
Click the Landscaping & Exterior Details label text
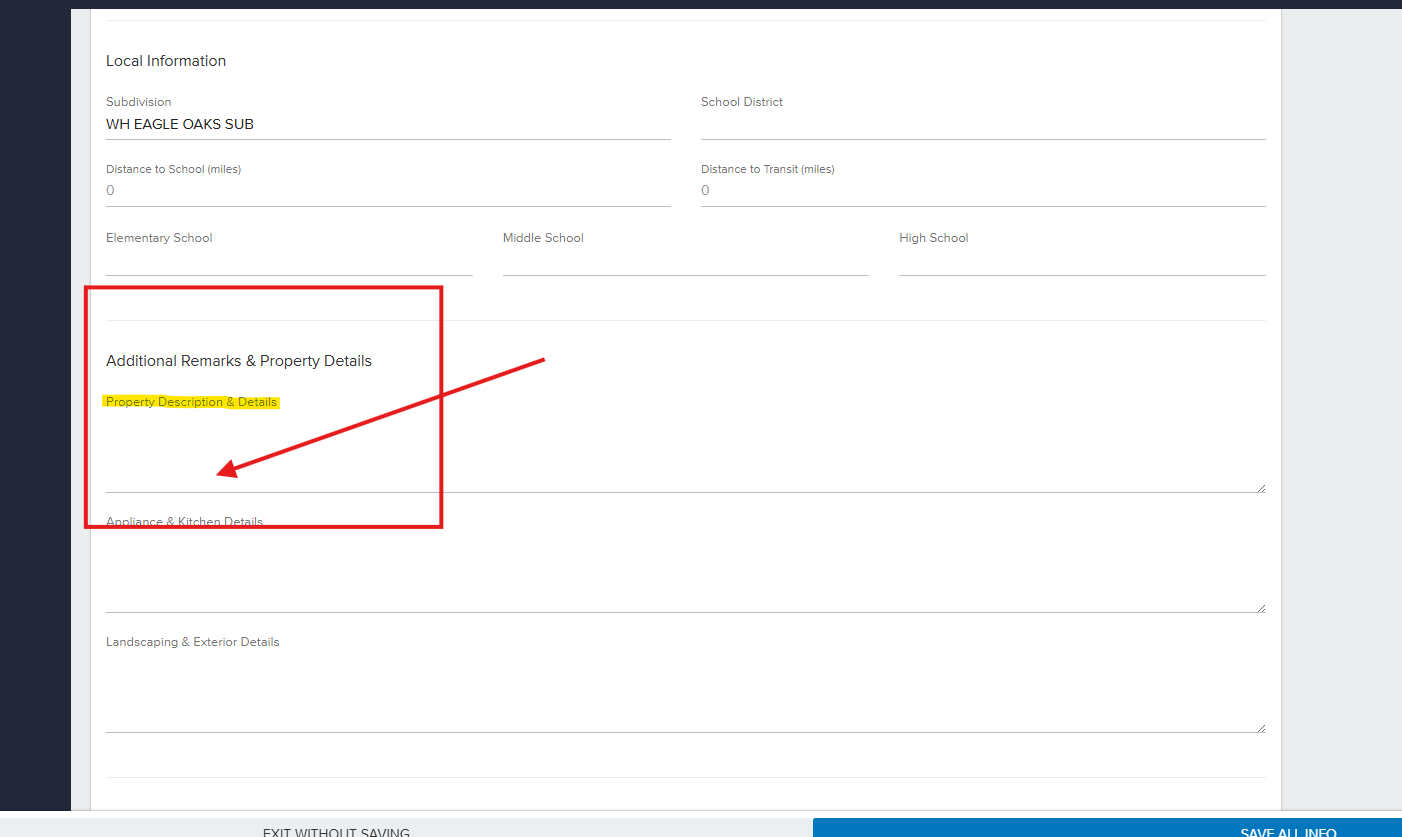(192, 642)
